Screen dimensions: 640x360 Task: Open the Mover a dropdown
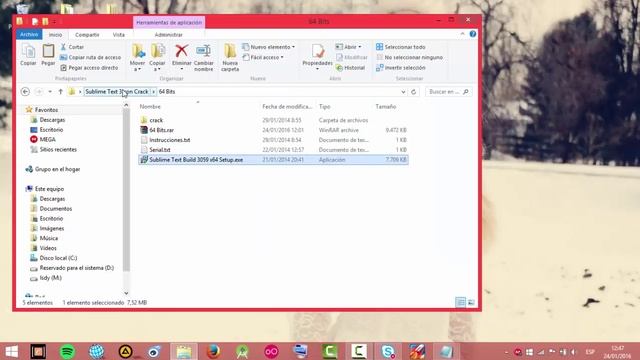138,58
